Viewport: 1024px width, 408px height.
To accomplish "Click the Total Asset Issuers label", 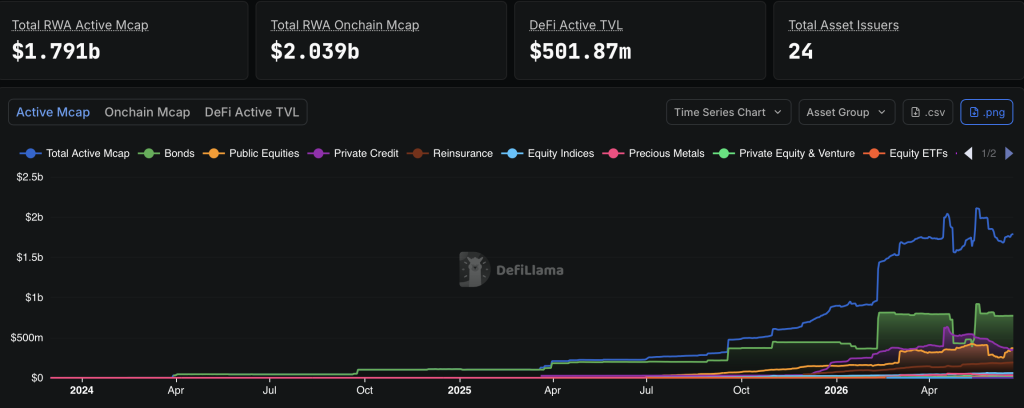I will pos(844,25).
